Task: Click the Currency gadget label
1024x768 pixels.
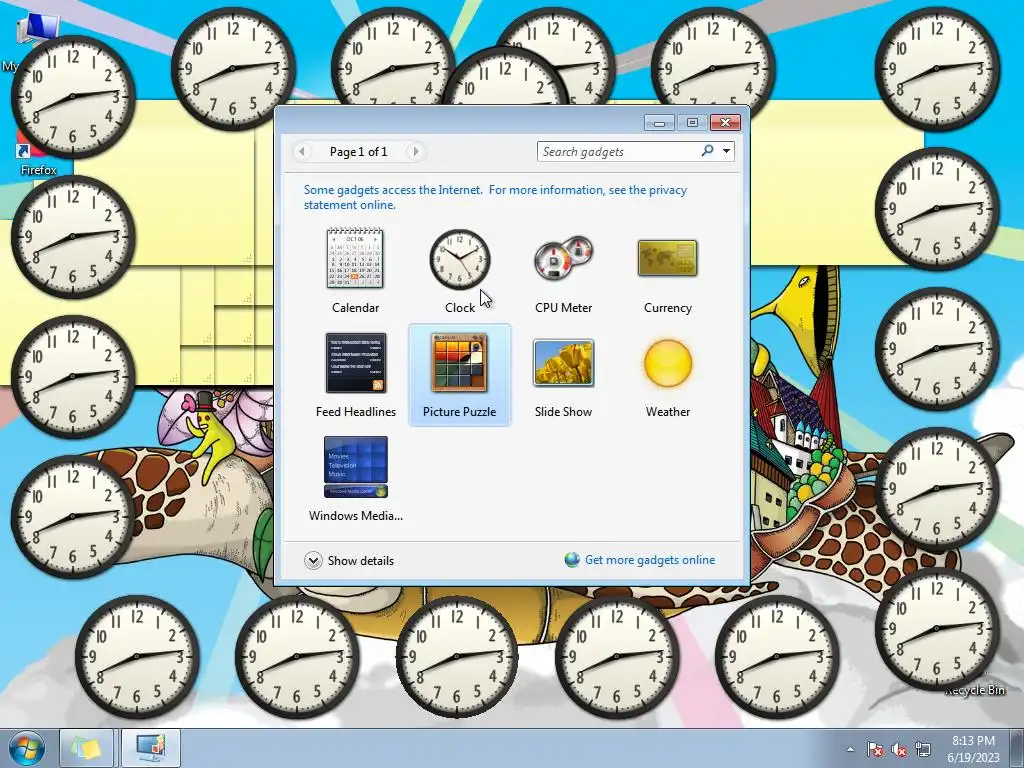Action: 667,308
